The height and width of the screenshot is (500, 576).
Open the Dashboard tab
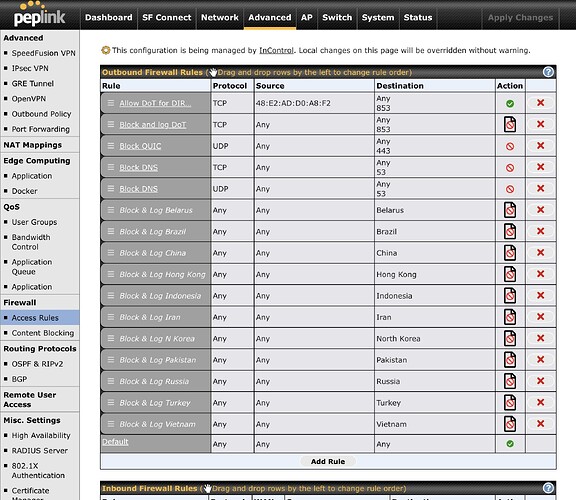point(108,17)
